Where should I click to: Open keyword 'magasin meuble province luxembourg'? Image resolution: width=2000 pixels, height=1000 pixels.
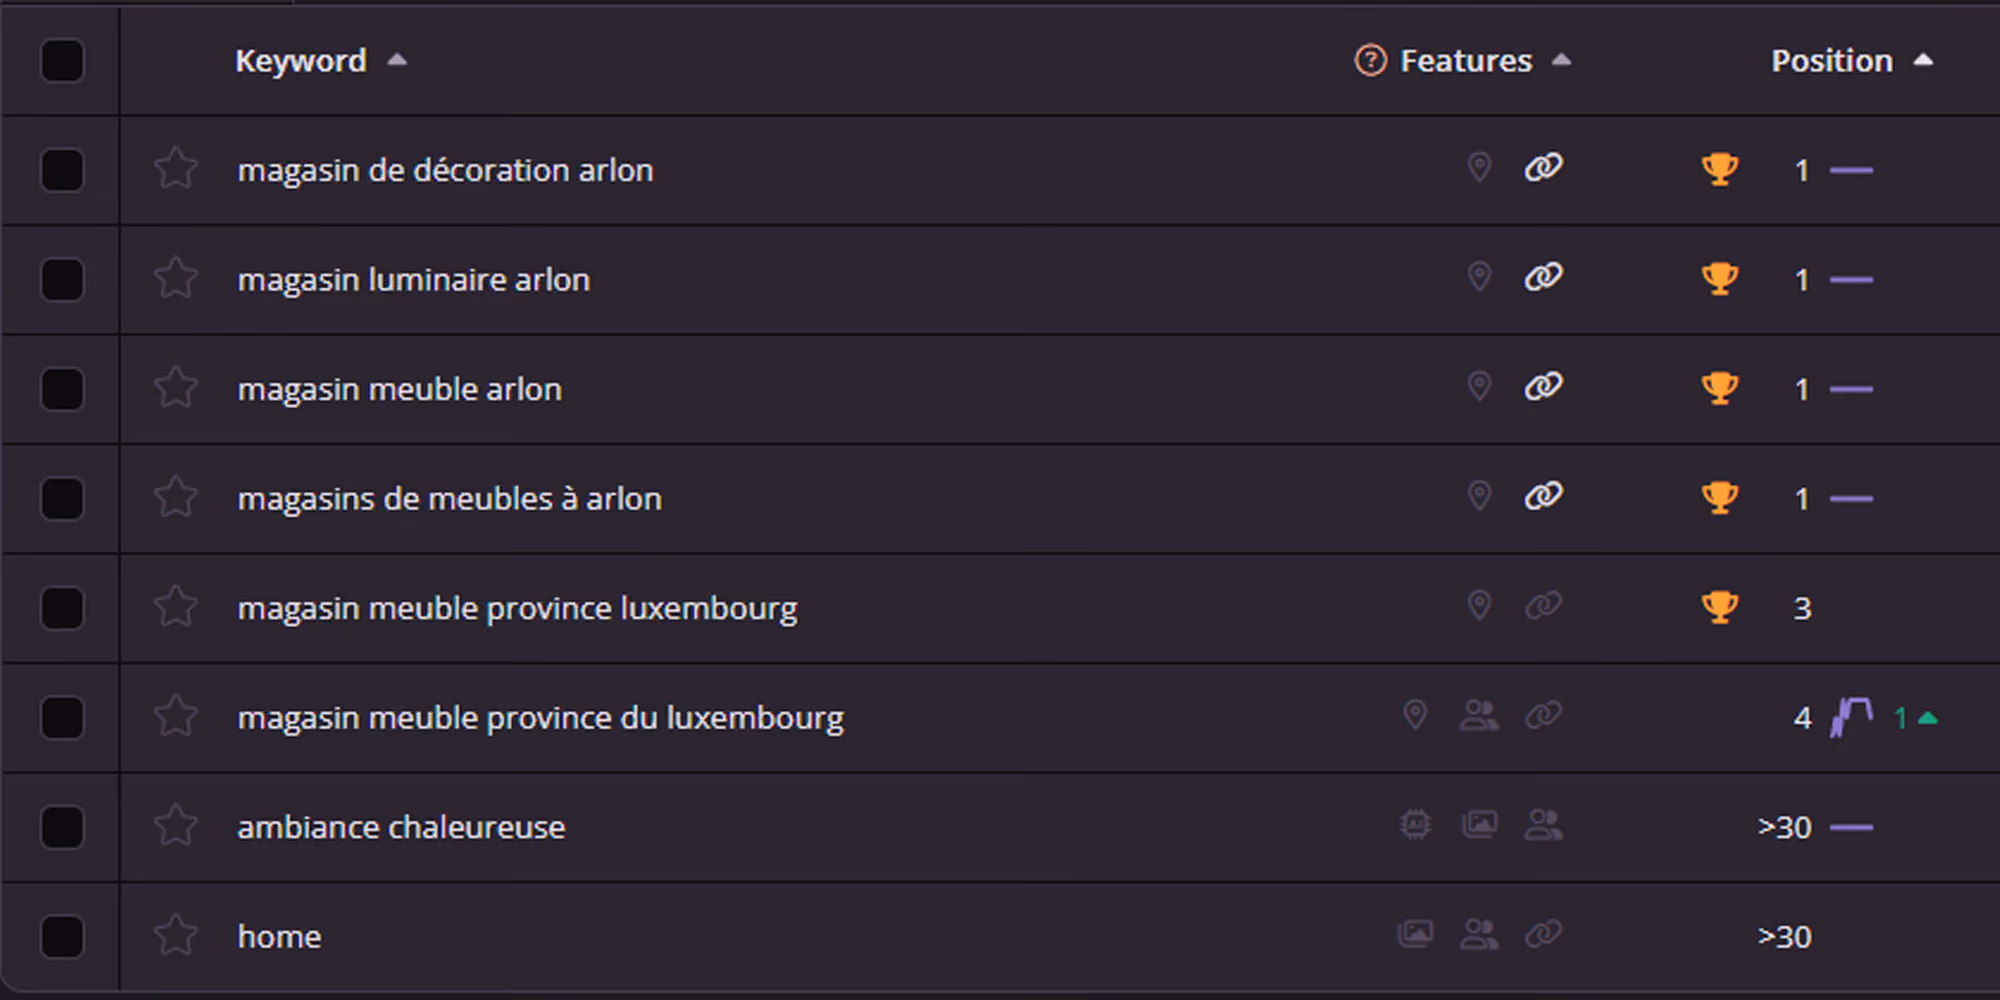coord(518,608)
